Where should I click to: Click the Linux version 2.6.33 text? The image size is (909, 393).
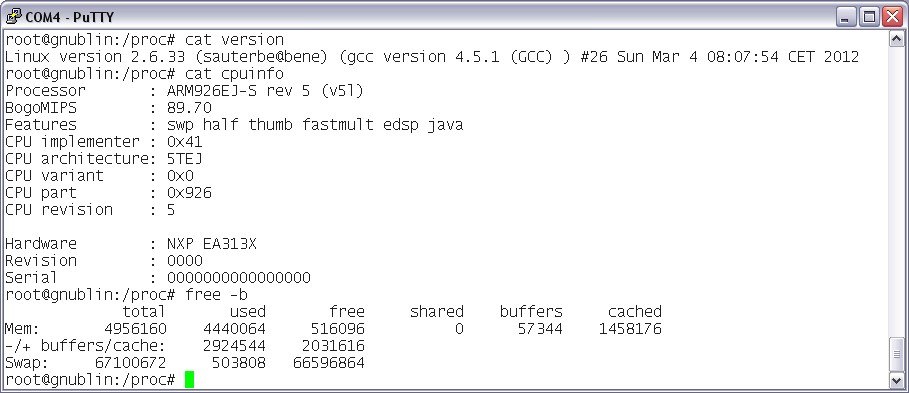point(95,57)
